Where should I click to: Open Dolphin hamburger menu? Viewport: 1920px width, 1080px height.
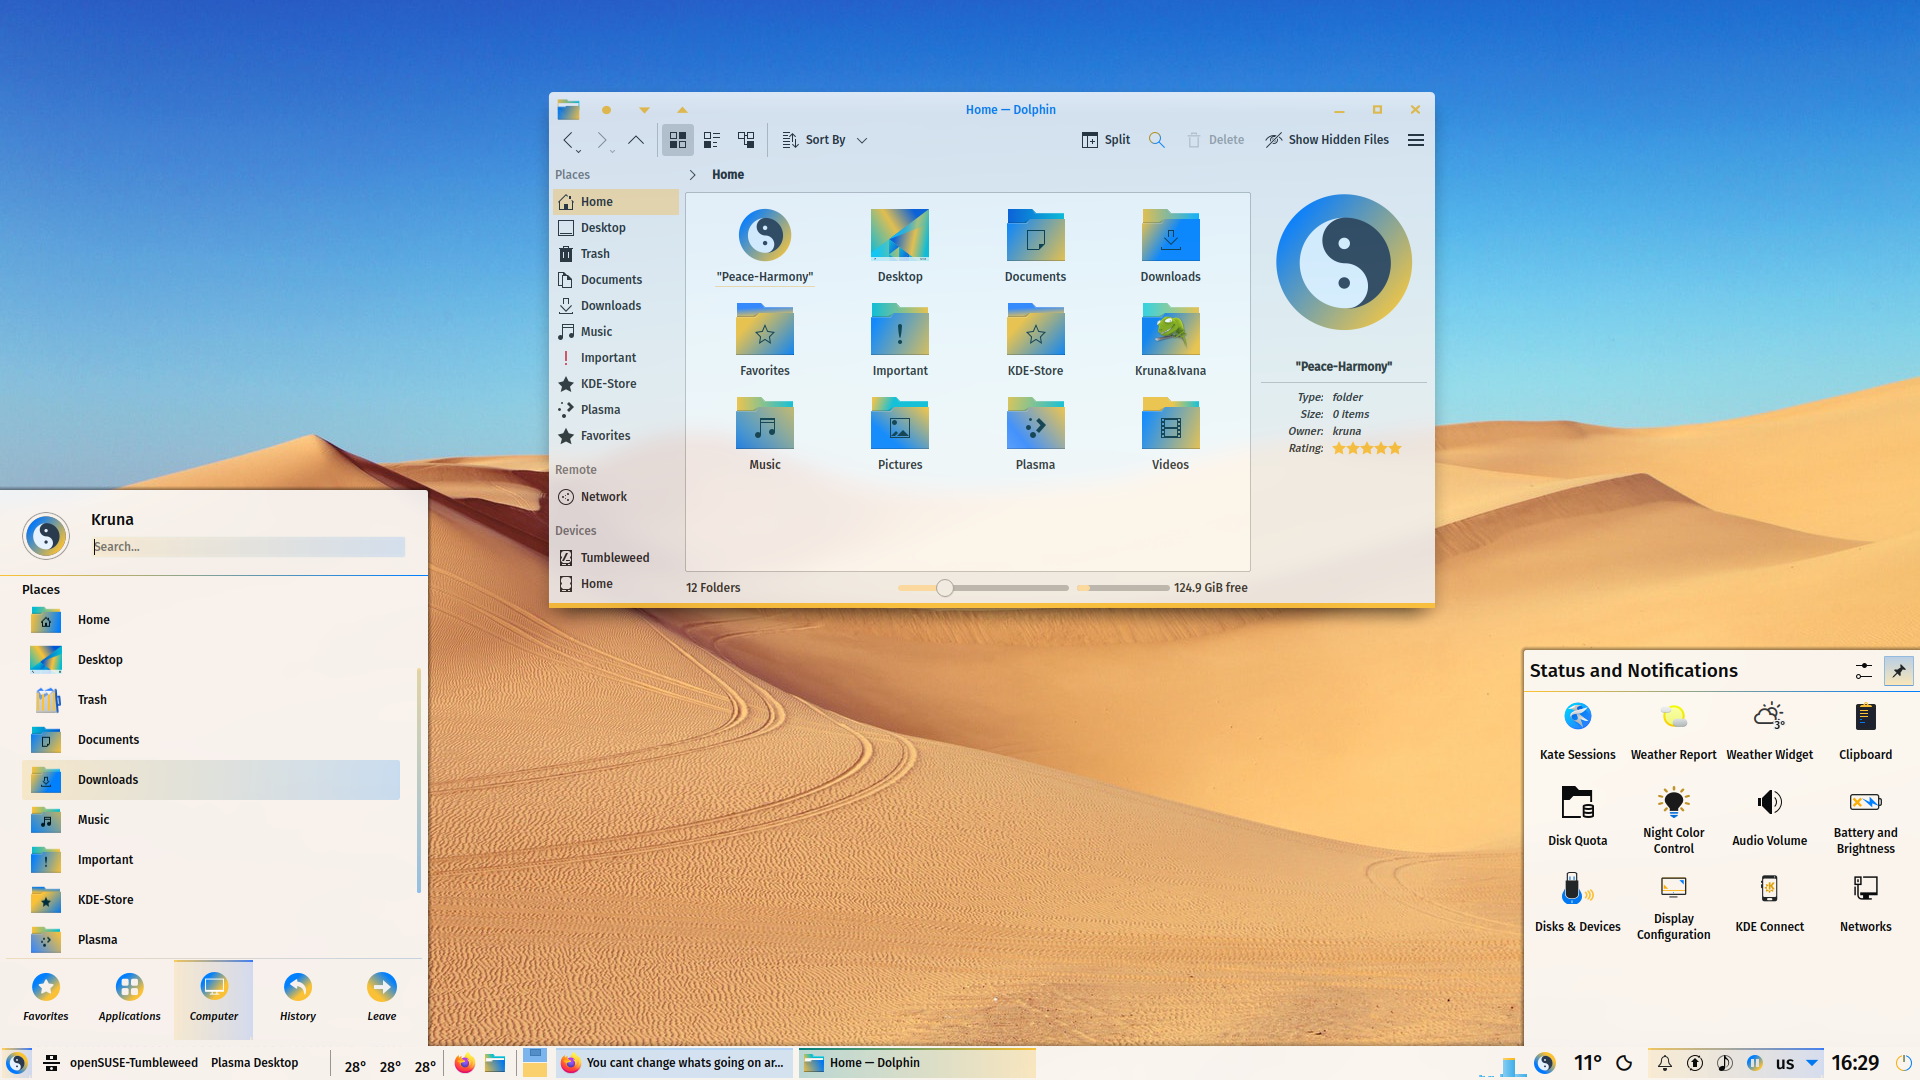(x=1416, y=140)
